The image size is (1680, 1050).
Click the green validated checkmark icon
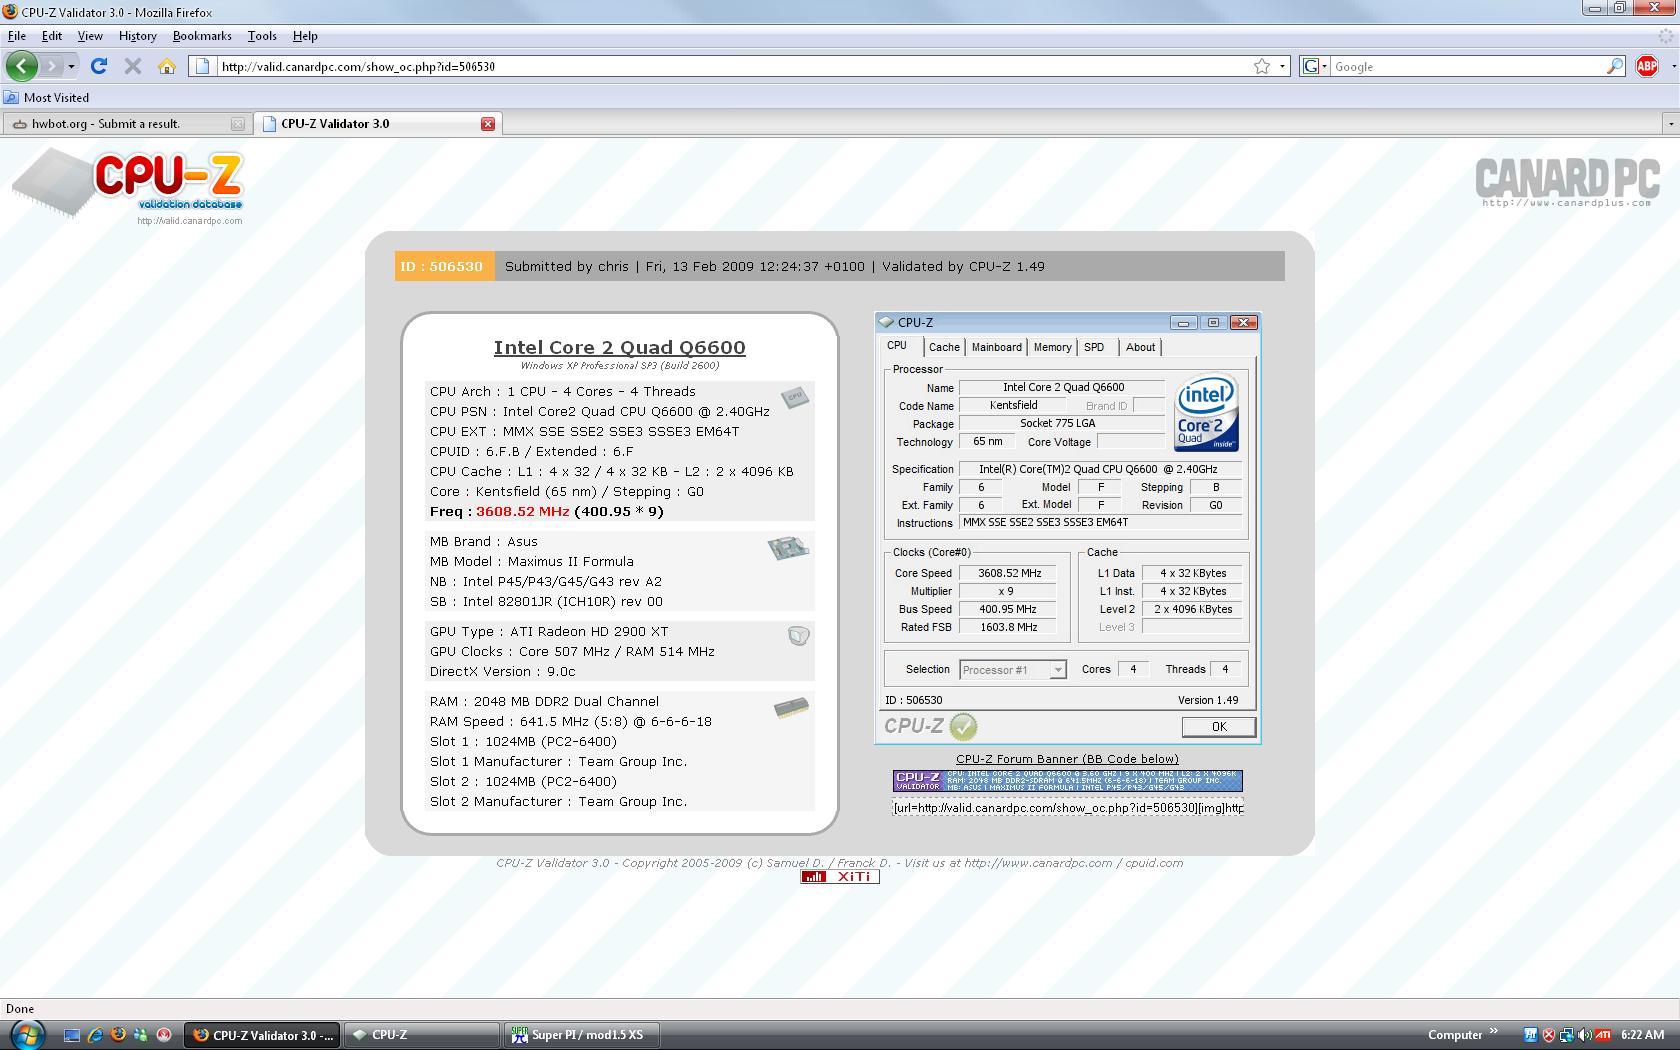pos(963,726)
